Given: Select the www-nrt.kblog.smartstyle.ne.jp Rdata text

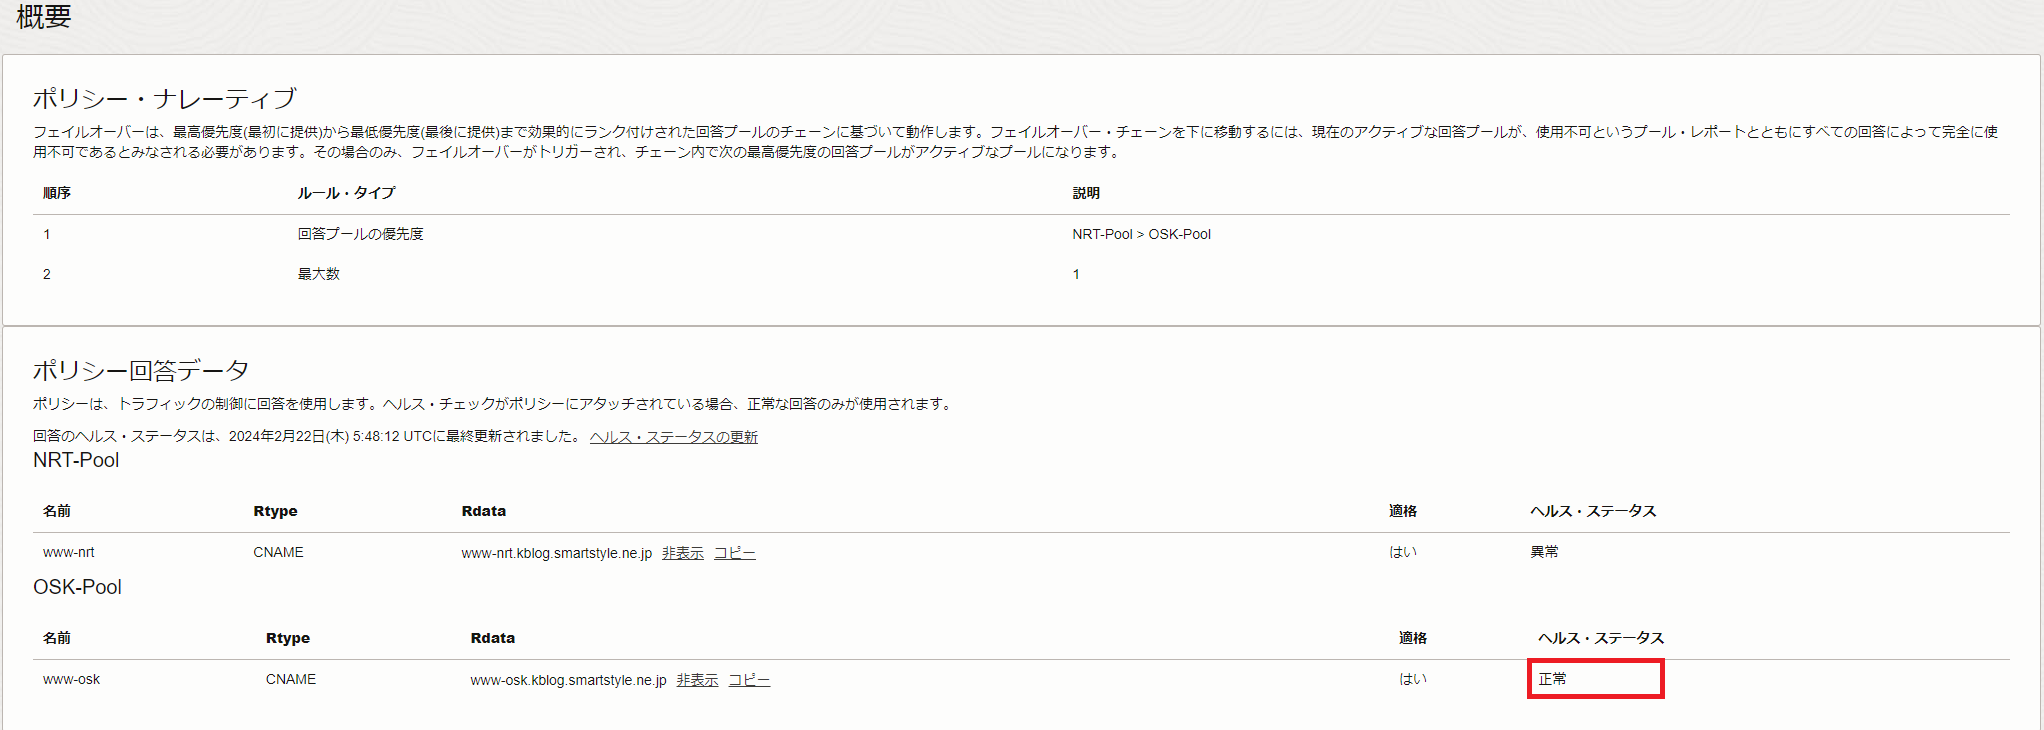Looking at the screenshot, I should coord(557,553).
